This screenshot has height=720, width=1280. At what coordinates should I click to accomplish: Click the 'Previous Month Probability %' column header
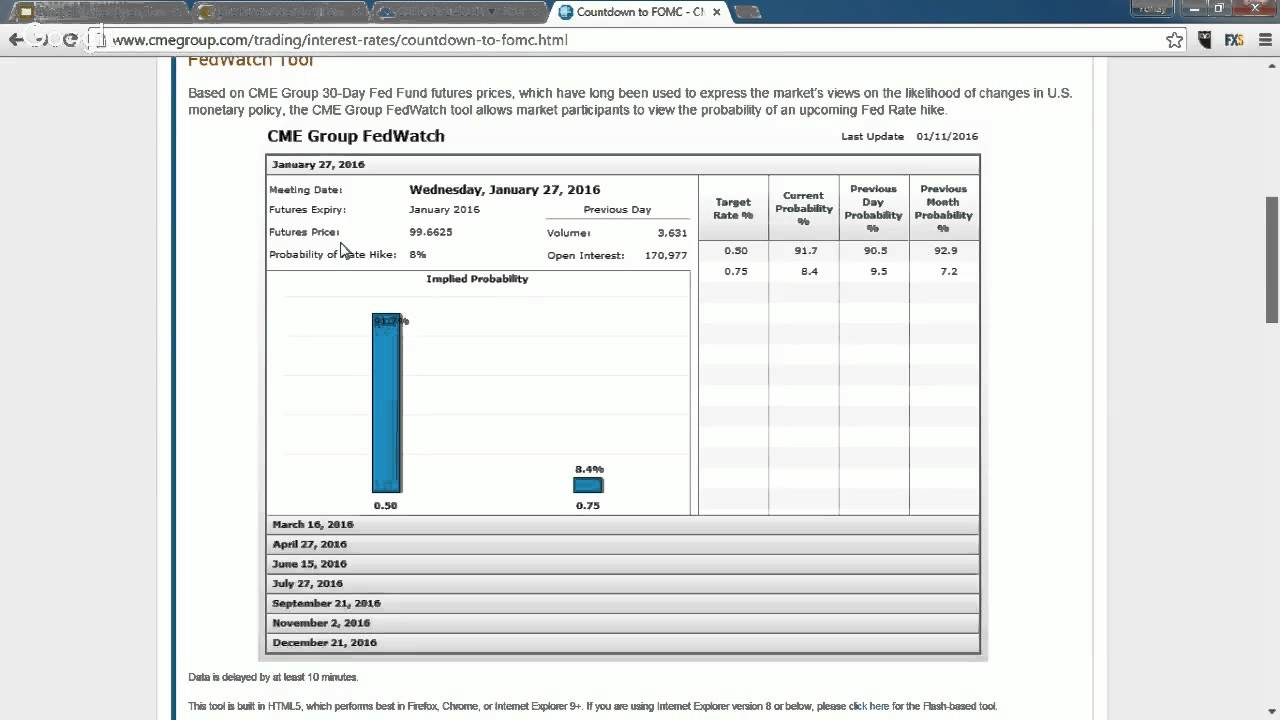[944, 208]
